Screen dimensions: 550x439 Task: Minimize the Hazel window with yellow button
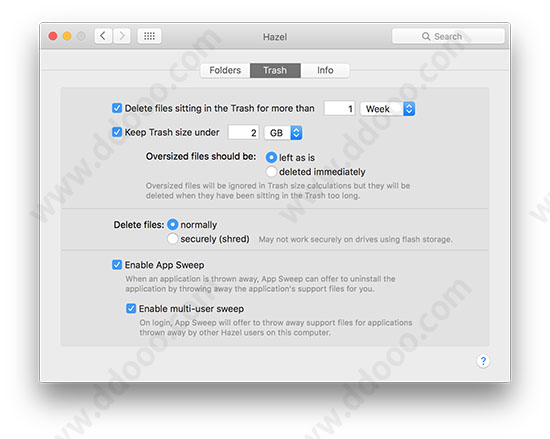coord(67,36)
